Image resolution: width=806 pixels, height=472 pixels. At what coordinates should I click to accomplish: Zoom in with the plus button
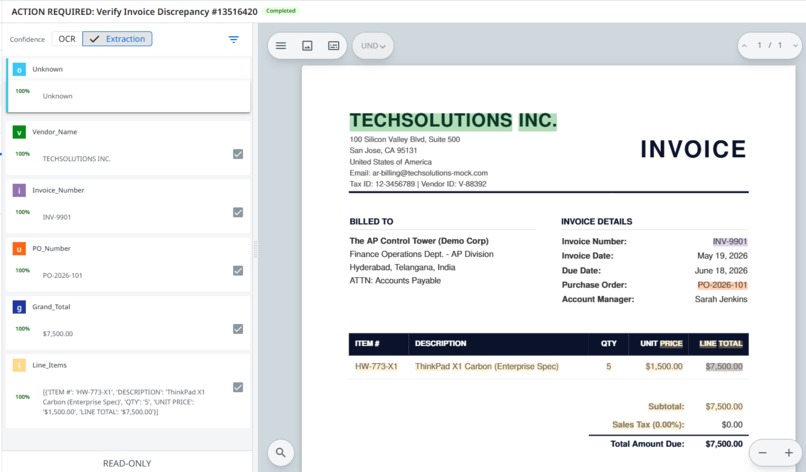point(789,453)
